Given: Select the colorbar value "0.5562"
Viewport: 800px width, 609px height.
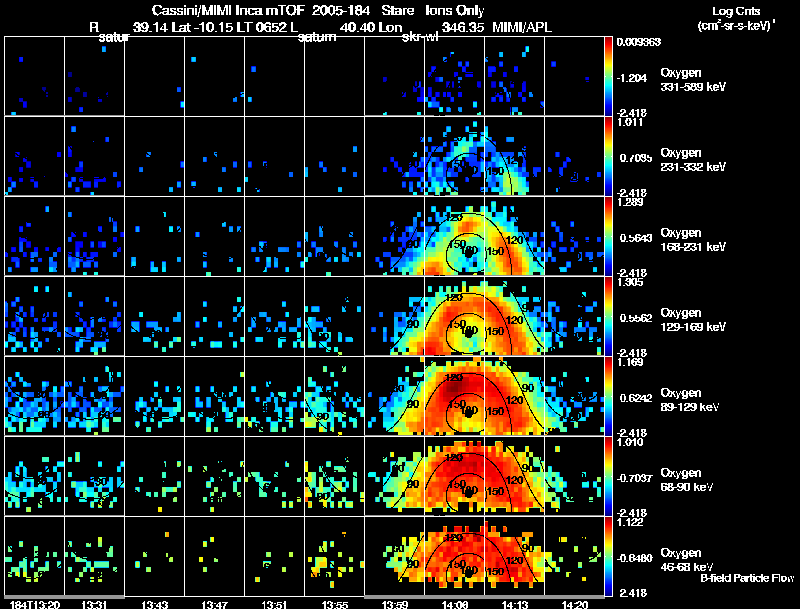Looking at the screenshot, I should [636, 318].
